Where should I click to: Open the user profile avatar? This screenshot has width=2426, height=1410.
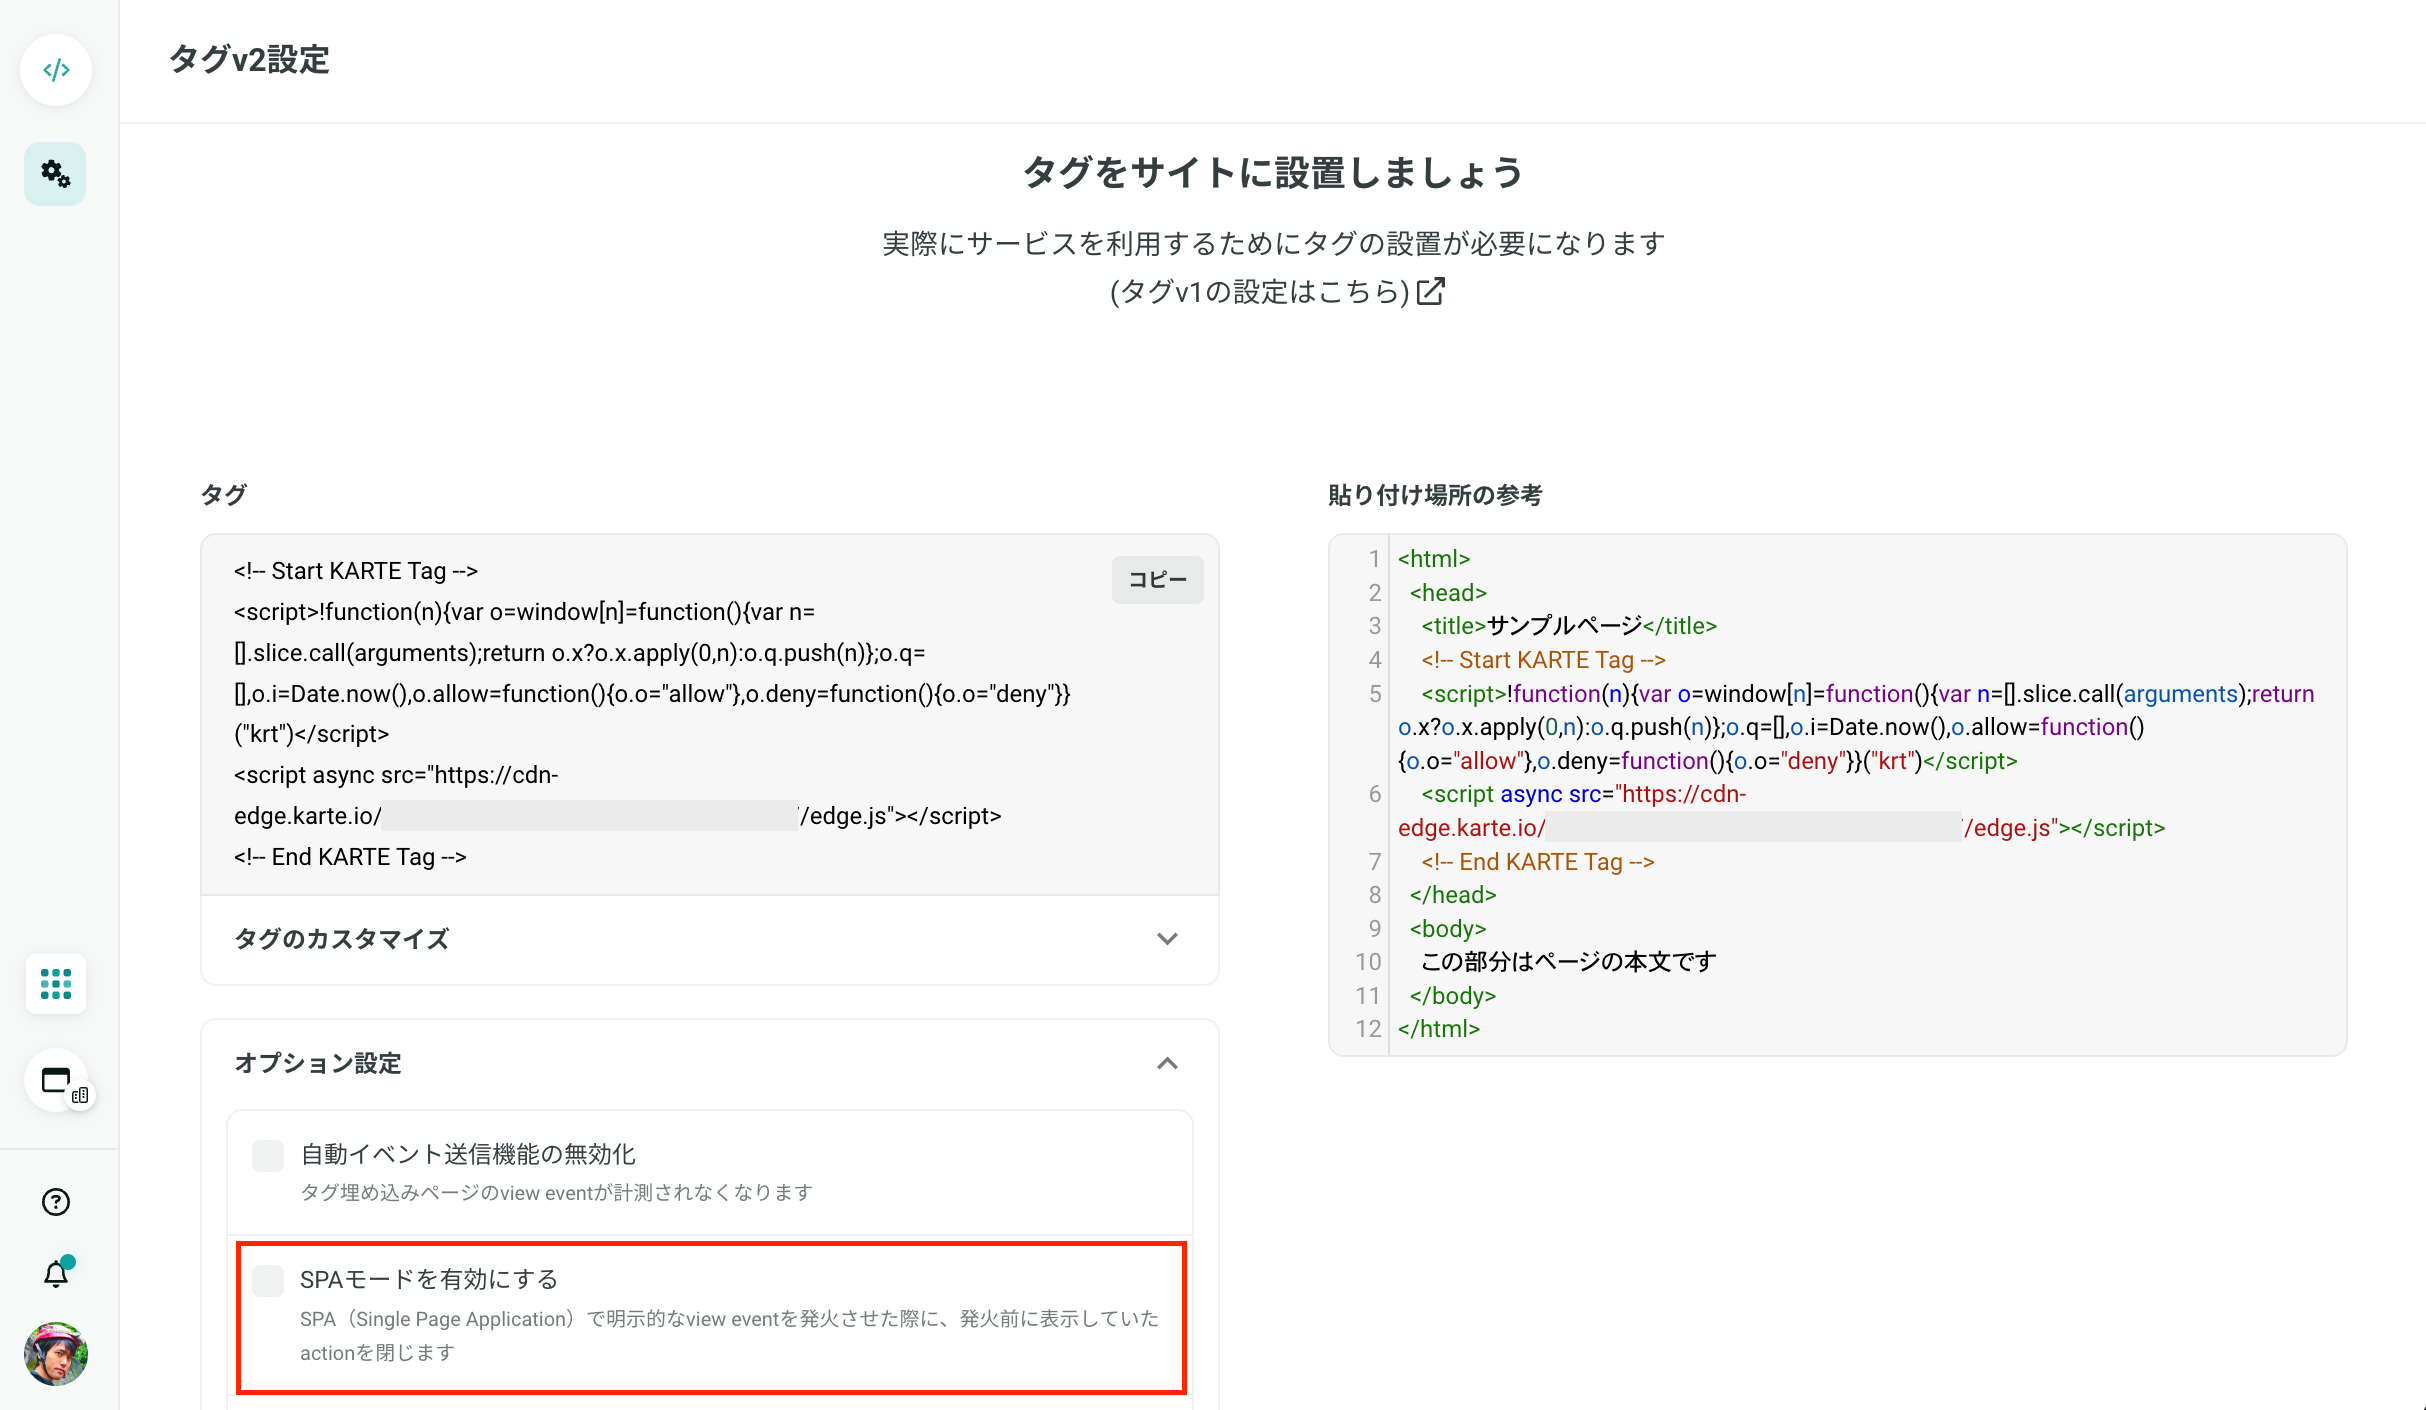coord(56,1354)
